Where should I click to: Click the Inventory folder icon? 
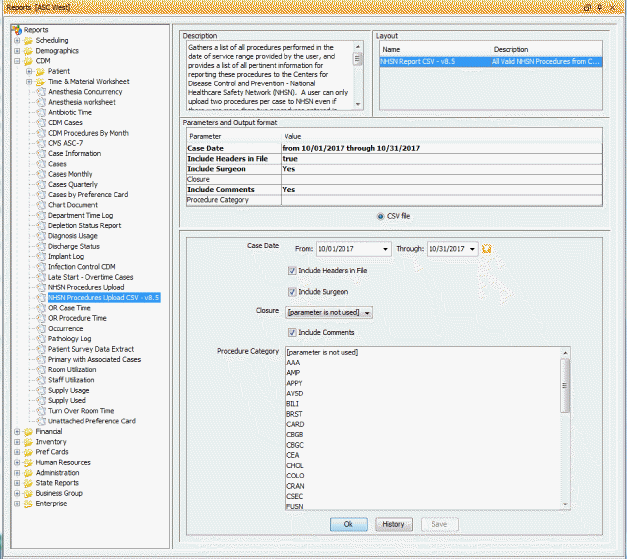[28, 442]
